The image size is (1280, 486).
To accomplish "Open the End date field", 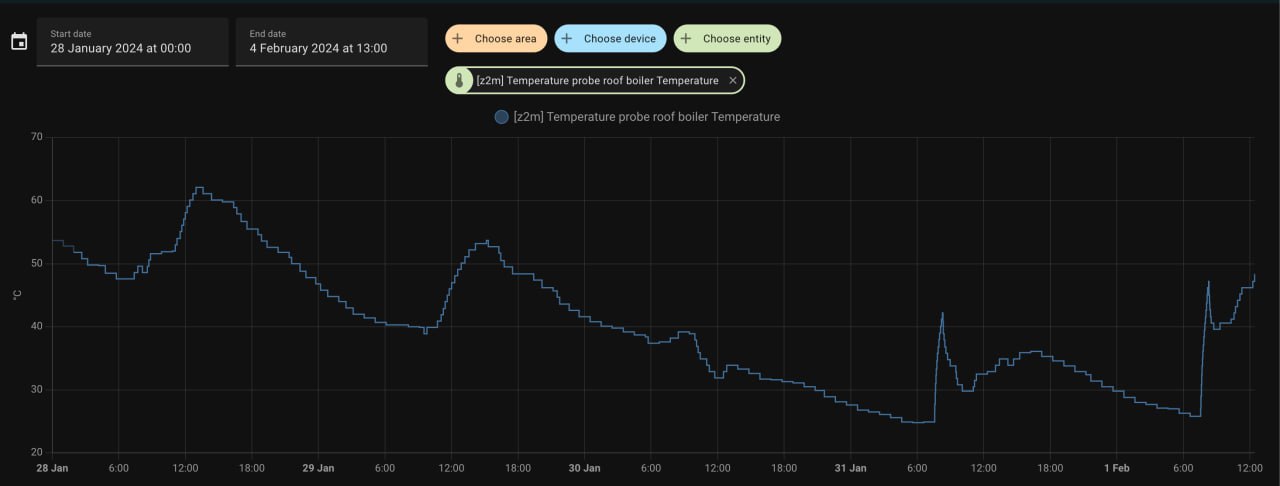I will pyautogui.click(x=331, y=42).
